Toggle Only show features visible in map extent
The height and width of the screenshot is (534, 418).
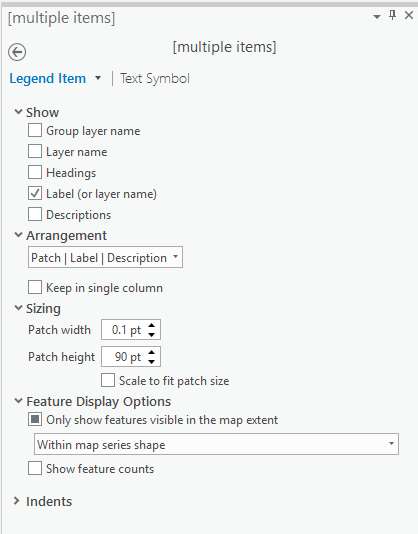click(35, 420)
